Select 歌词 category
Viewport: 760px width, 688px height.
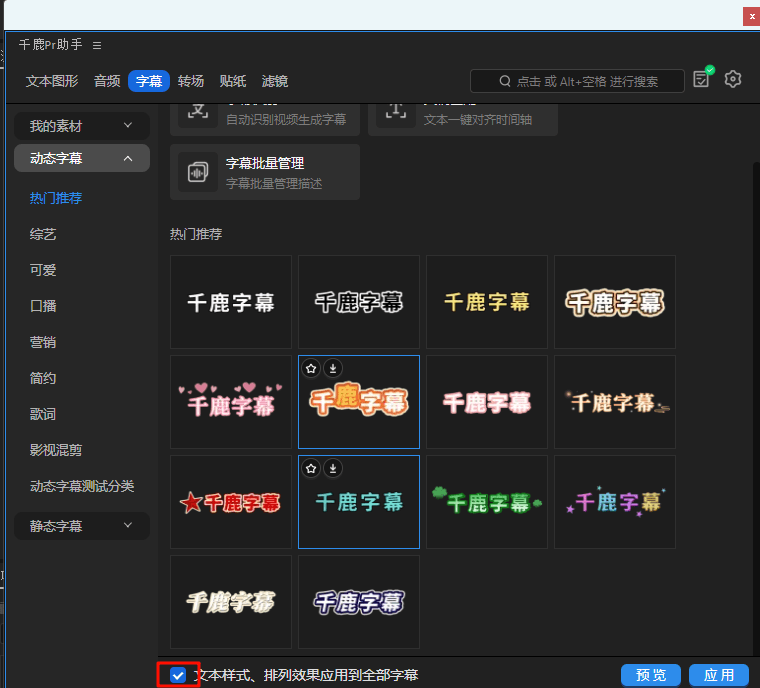43,414
